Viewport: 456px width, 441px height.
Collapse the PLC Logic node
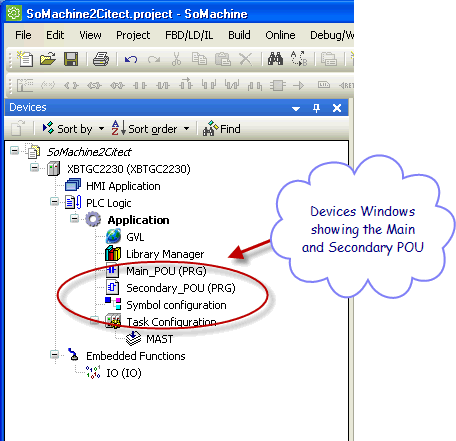point(54,201)
